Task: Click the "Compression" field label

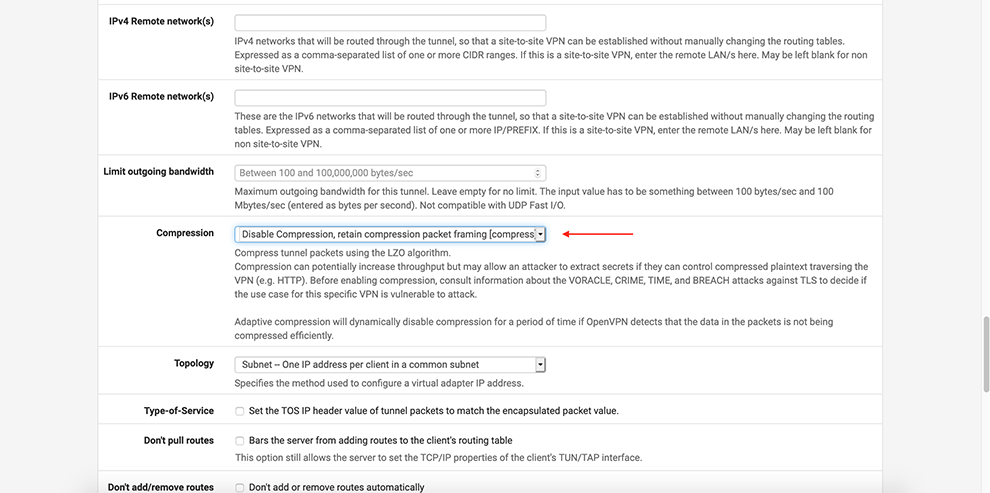Action: pos(185,233)
